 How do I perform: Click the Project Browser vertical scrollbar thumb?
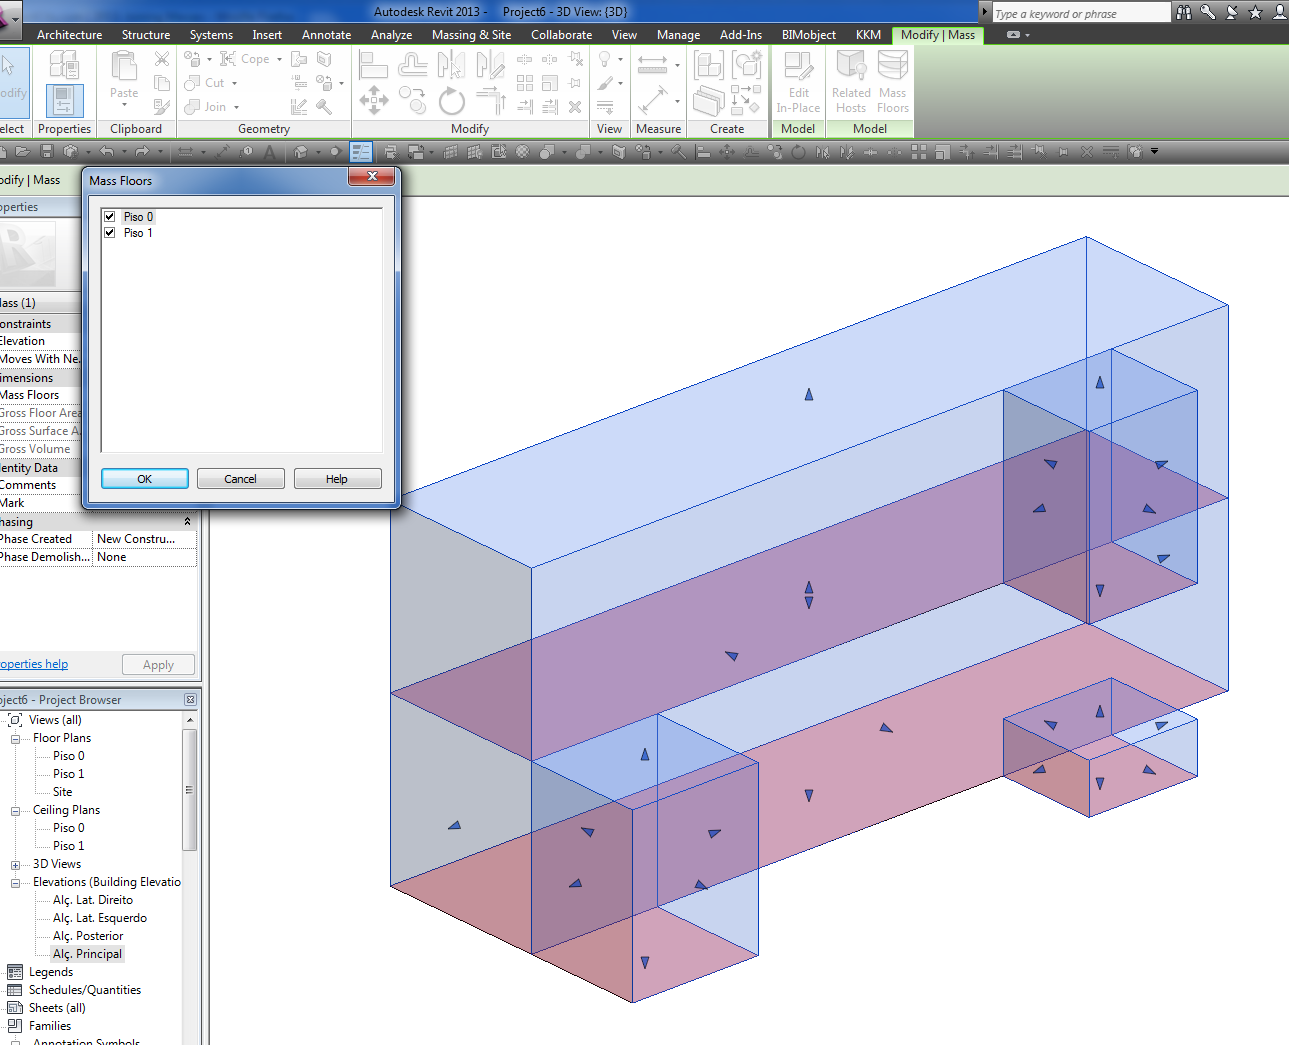189,790
